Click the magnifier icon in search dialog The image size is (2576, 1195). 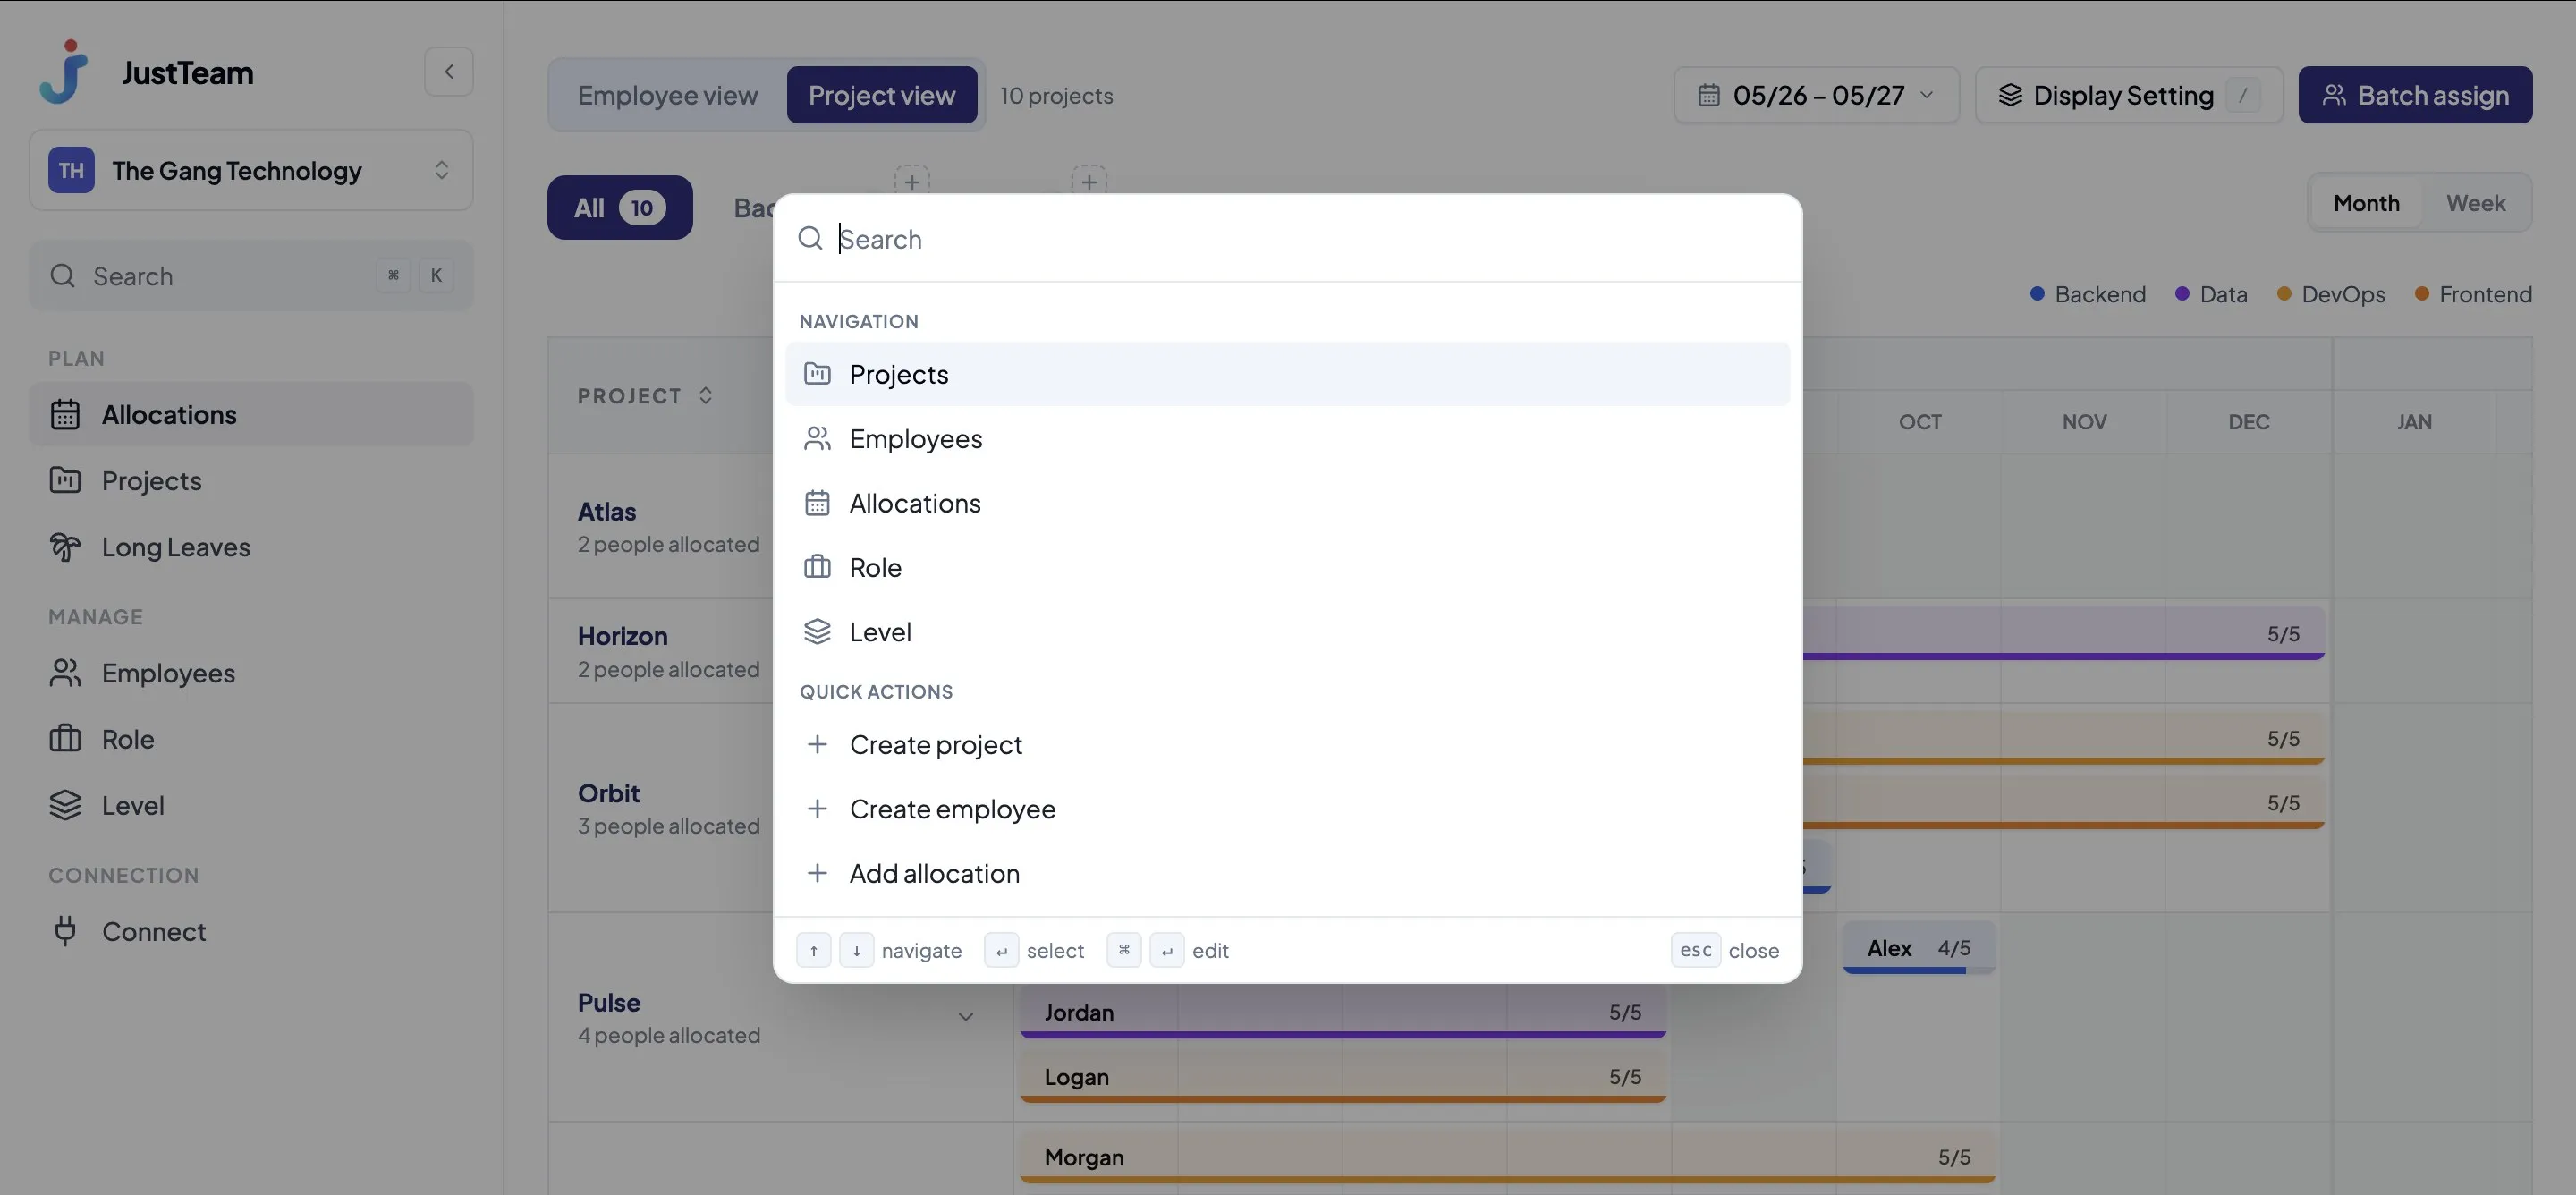(810, 238)
